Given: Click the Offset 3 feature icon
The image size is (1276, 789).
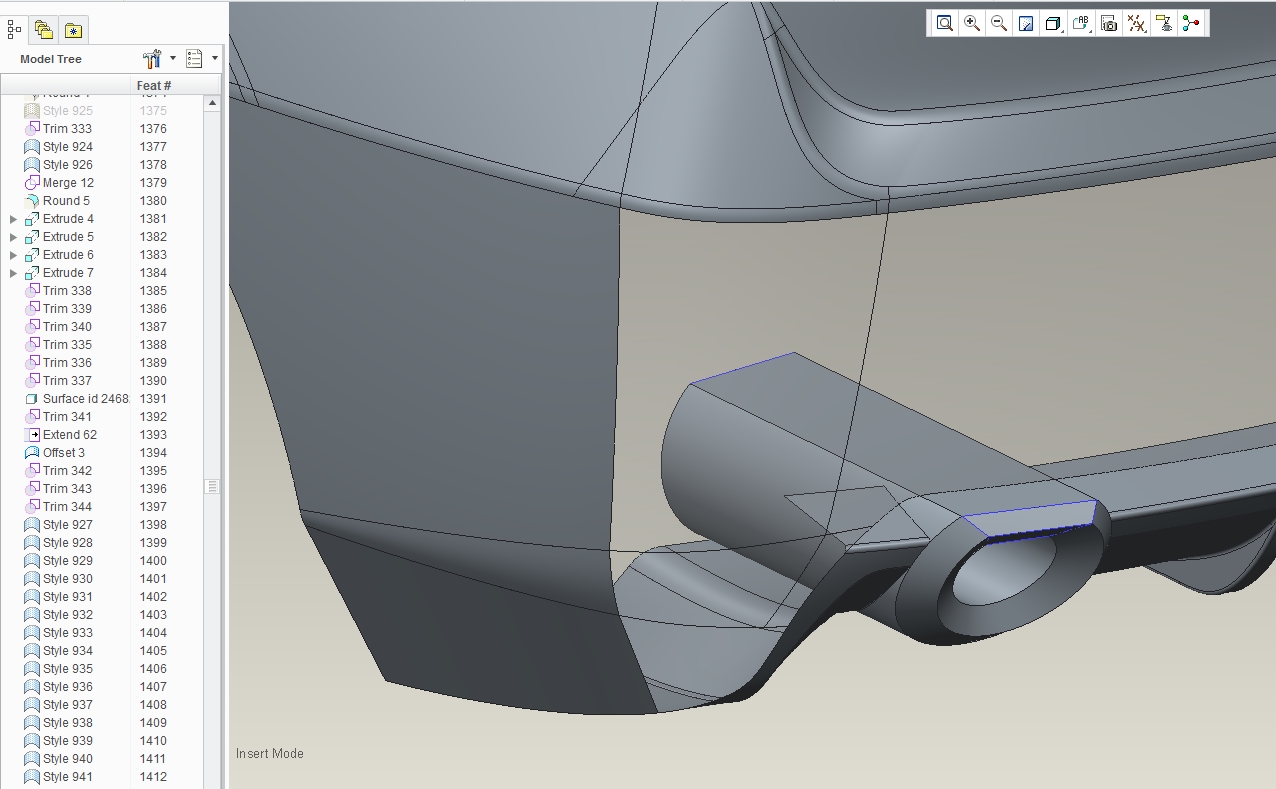Looking at the screenshot, I should 32,453.
